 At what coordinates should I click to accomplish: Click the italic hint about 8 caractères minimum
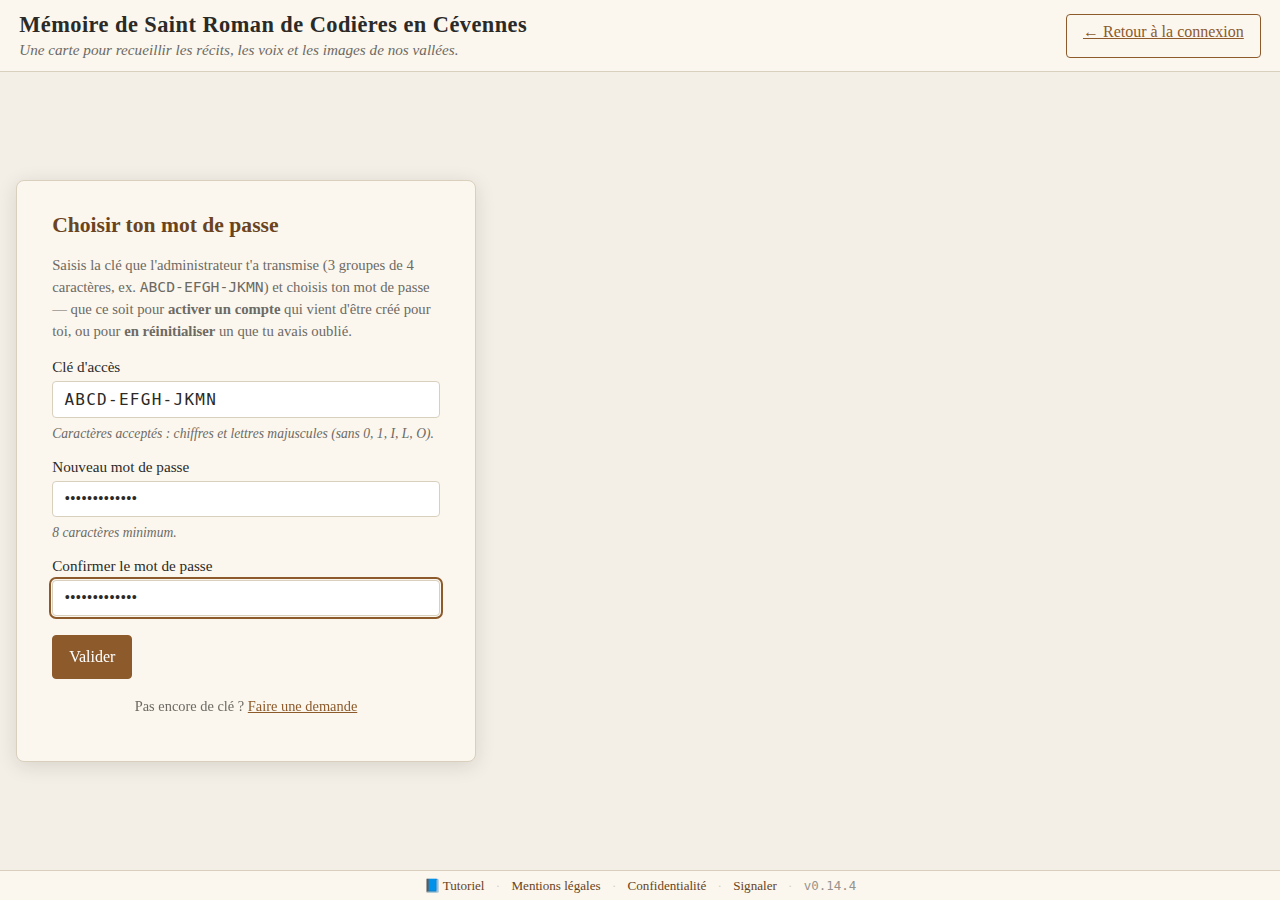pyautogui.click(x=114, y=532)
